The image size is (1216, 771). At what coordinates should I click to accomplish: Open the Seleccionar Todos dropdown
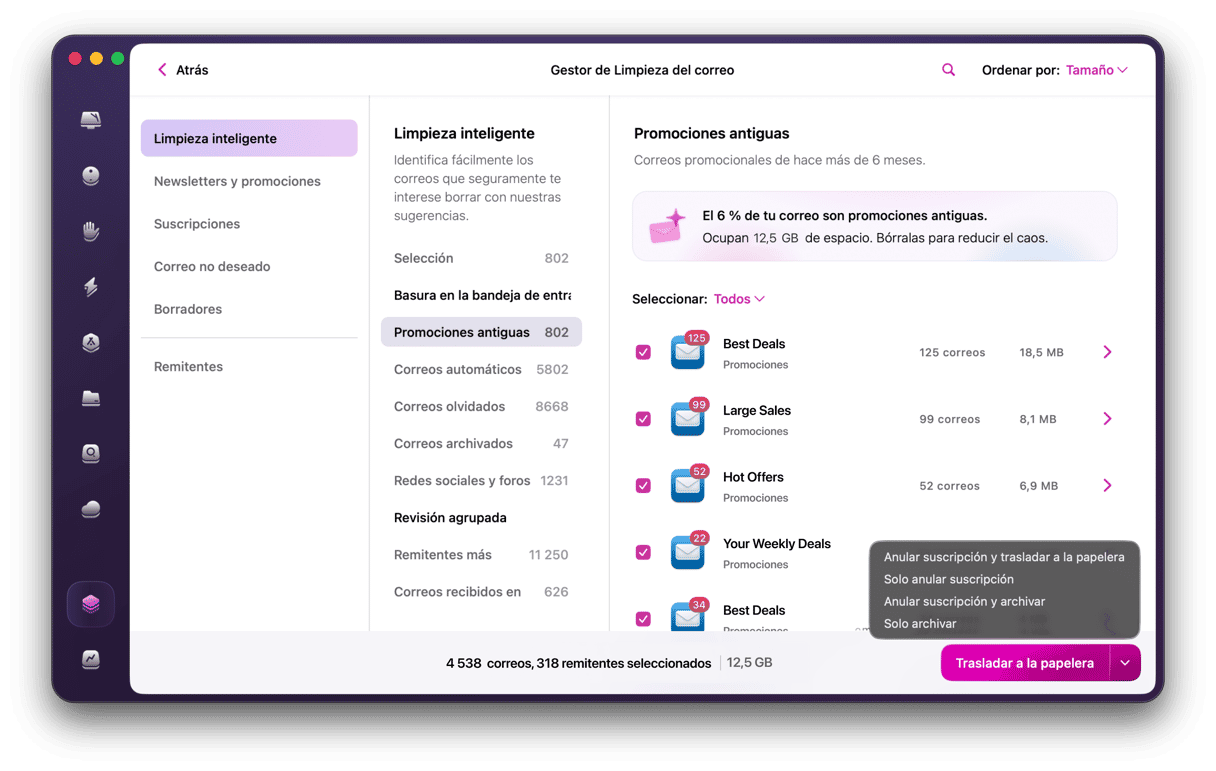739,299
